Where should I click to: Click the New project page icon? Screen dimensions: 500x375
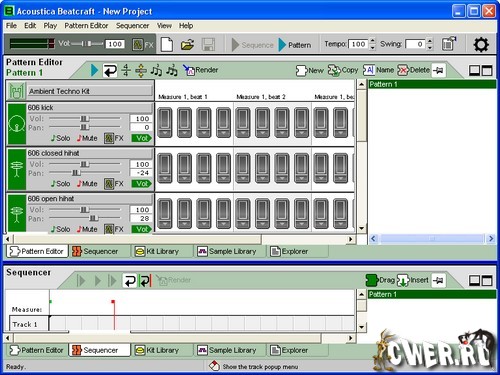click(167, 44)
